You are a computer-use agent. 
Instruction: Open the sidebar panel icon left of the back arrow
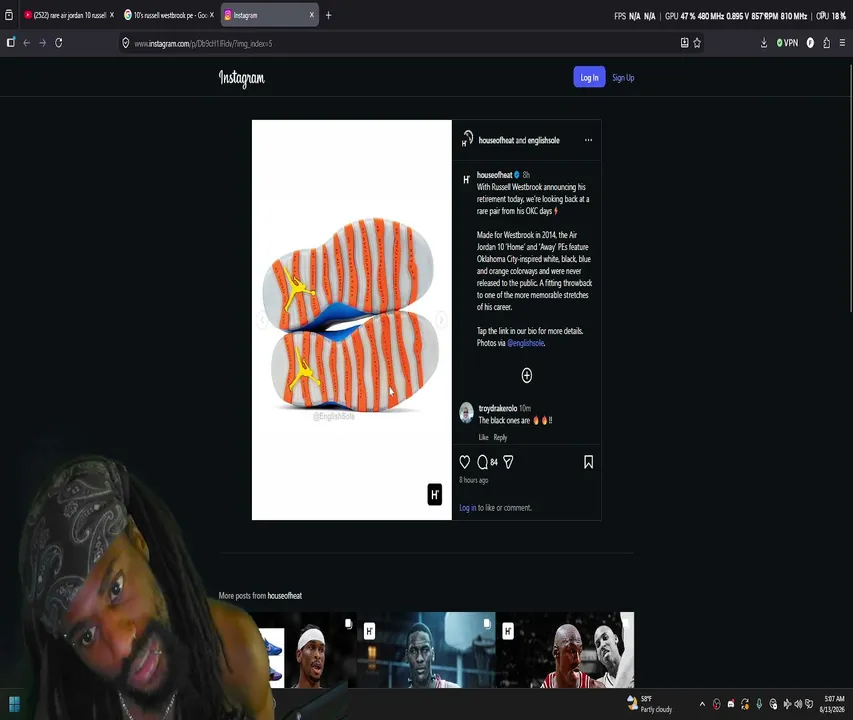(11, 42)
